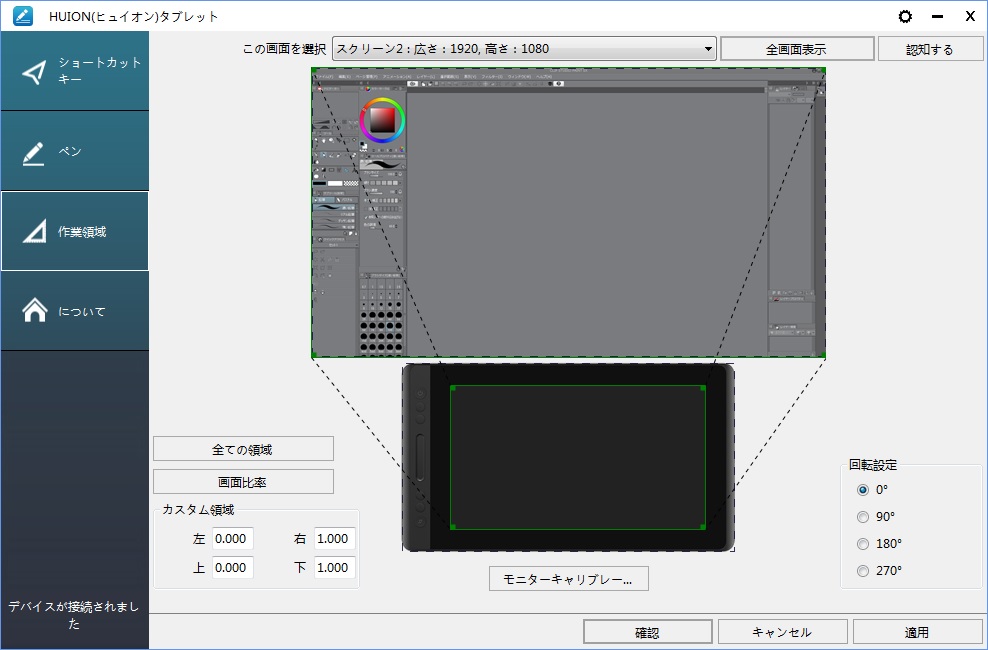Click the bottom-right green handle on tablet area

pos(703,527)
